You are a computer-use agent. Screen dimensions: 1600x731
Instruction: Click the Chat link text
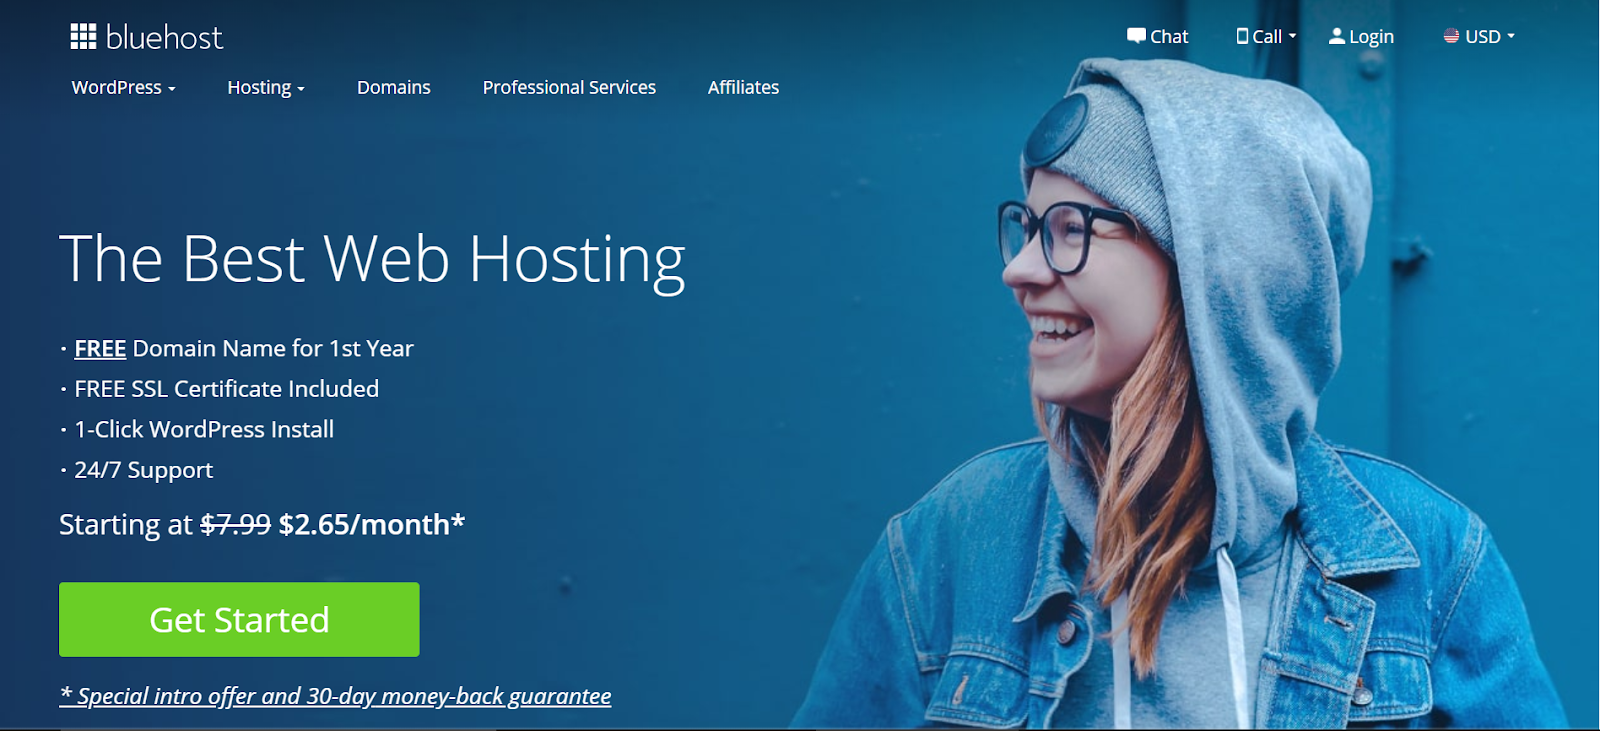[1169, 37]
